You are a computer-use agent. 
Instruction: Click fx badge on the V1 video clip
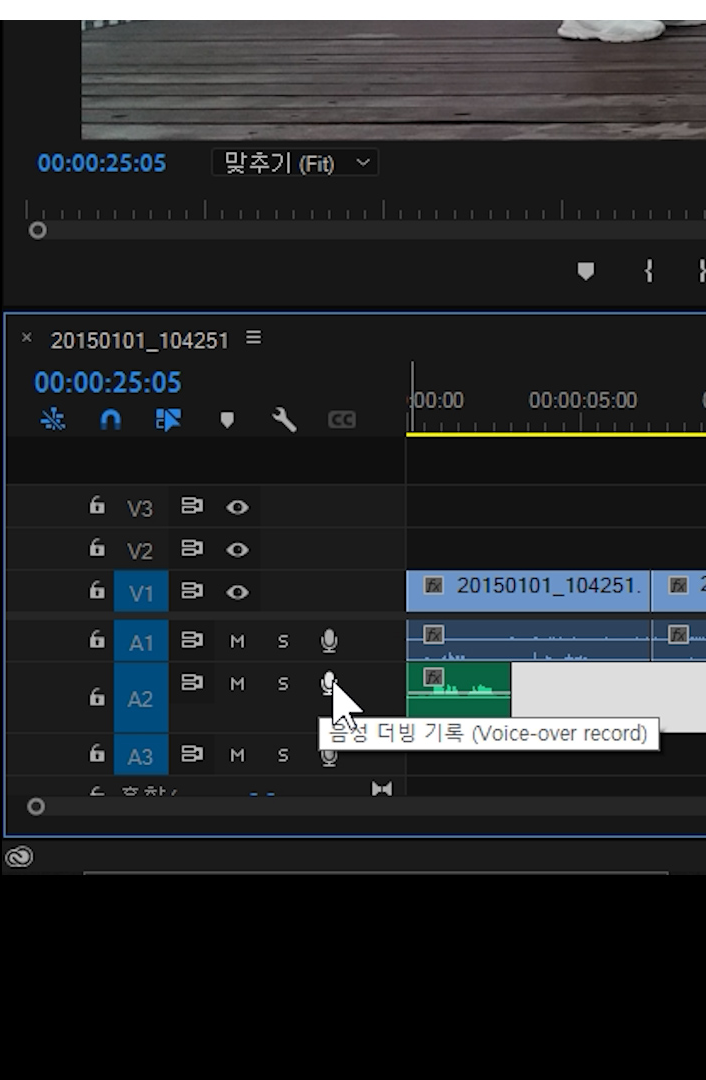click(x=433, y=585)
